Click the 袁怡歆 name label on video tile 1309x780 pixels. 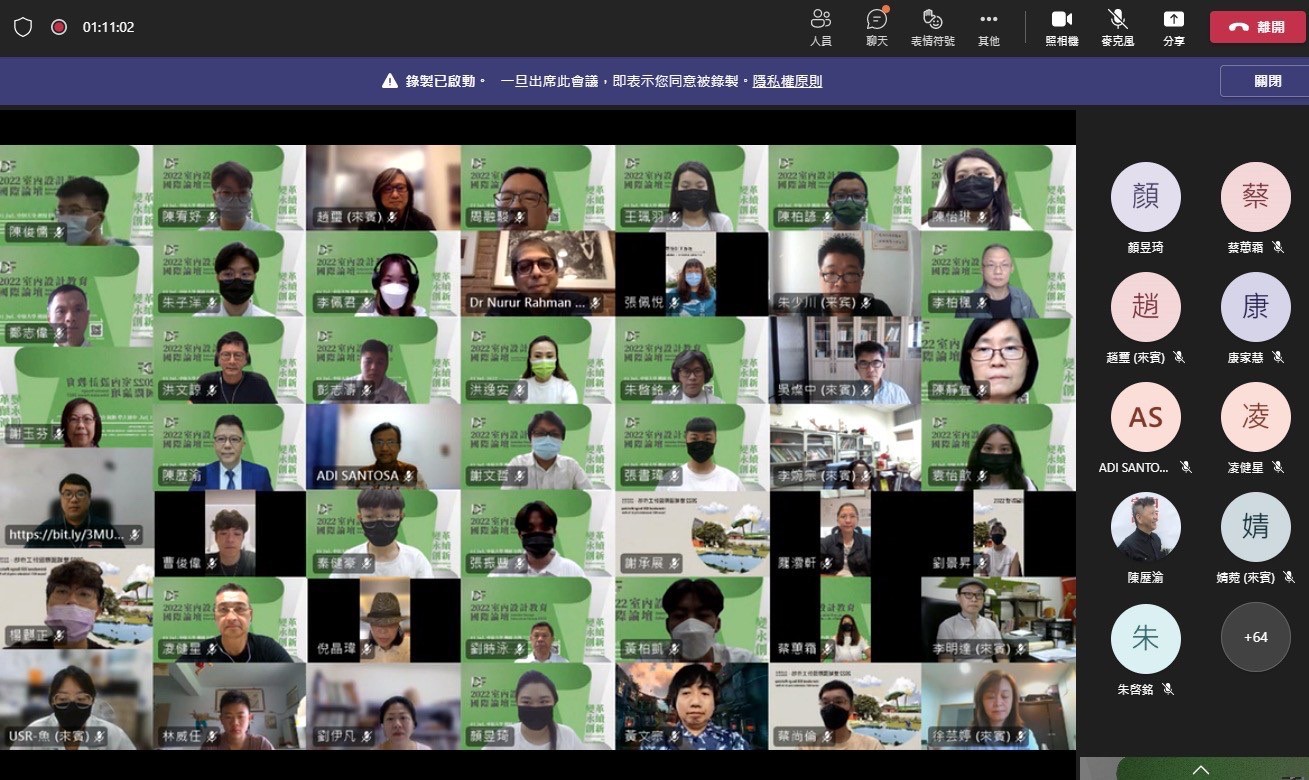pos(950,477)
